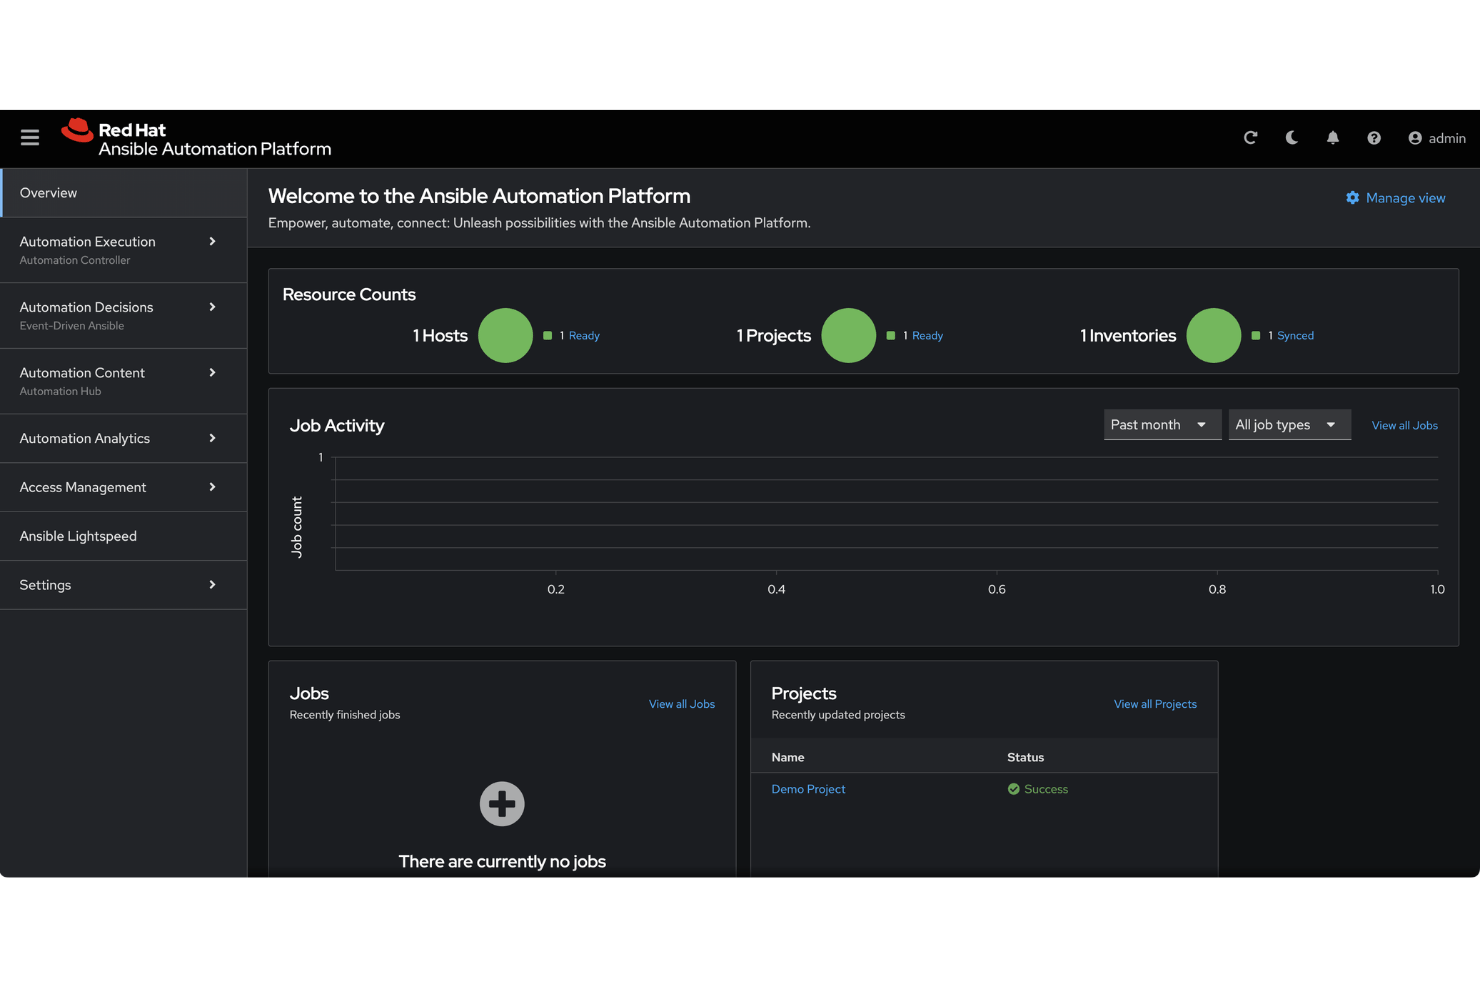The image size is (1480, 987).
Task: Click View all Jobs in Jobs card
Action: tap(682, 704)
